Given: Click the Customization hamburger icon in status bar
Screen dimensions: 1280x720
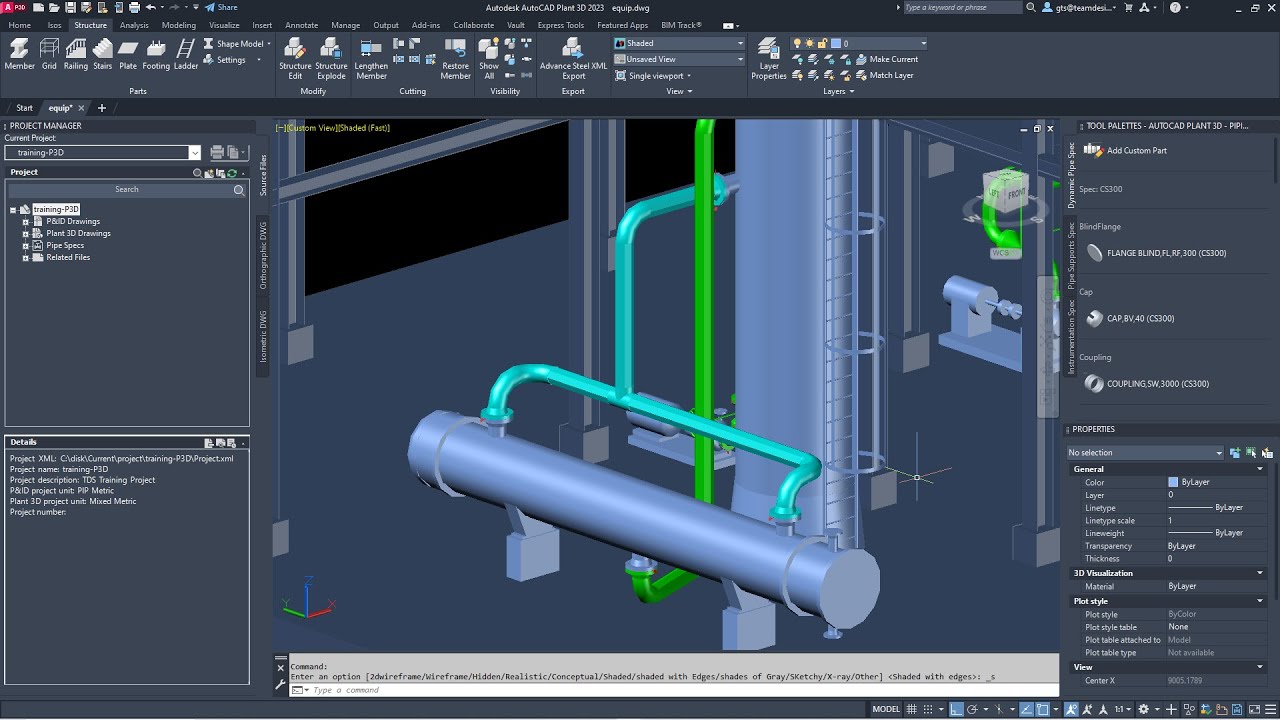Looking at the screenshot, I should click(x=1270, y=709).
